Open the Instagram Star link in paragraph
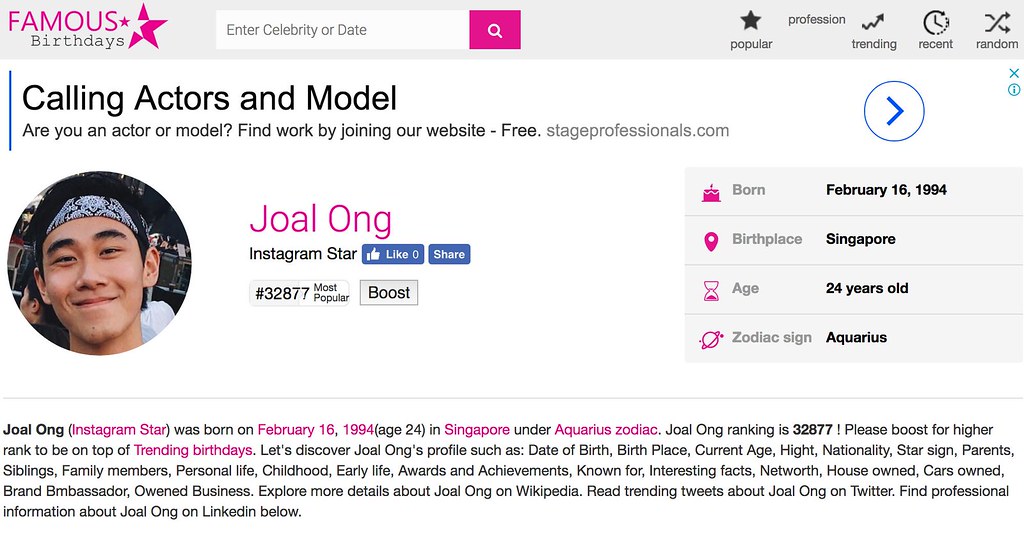The height and width of the screenshot is (537, 1024). 120,430
